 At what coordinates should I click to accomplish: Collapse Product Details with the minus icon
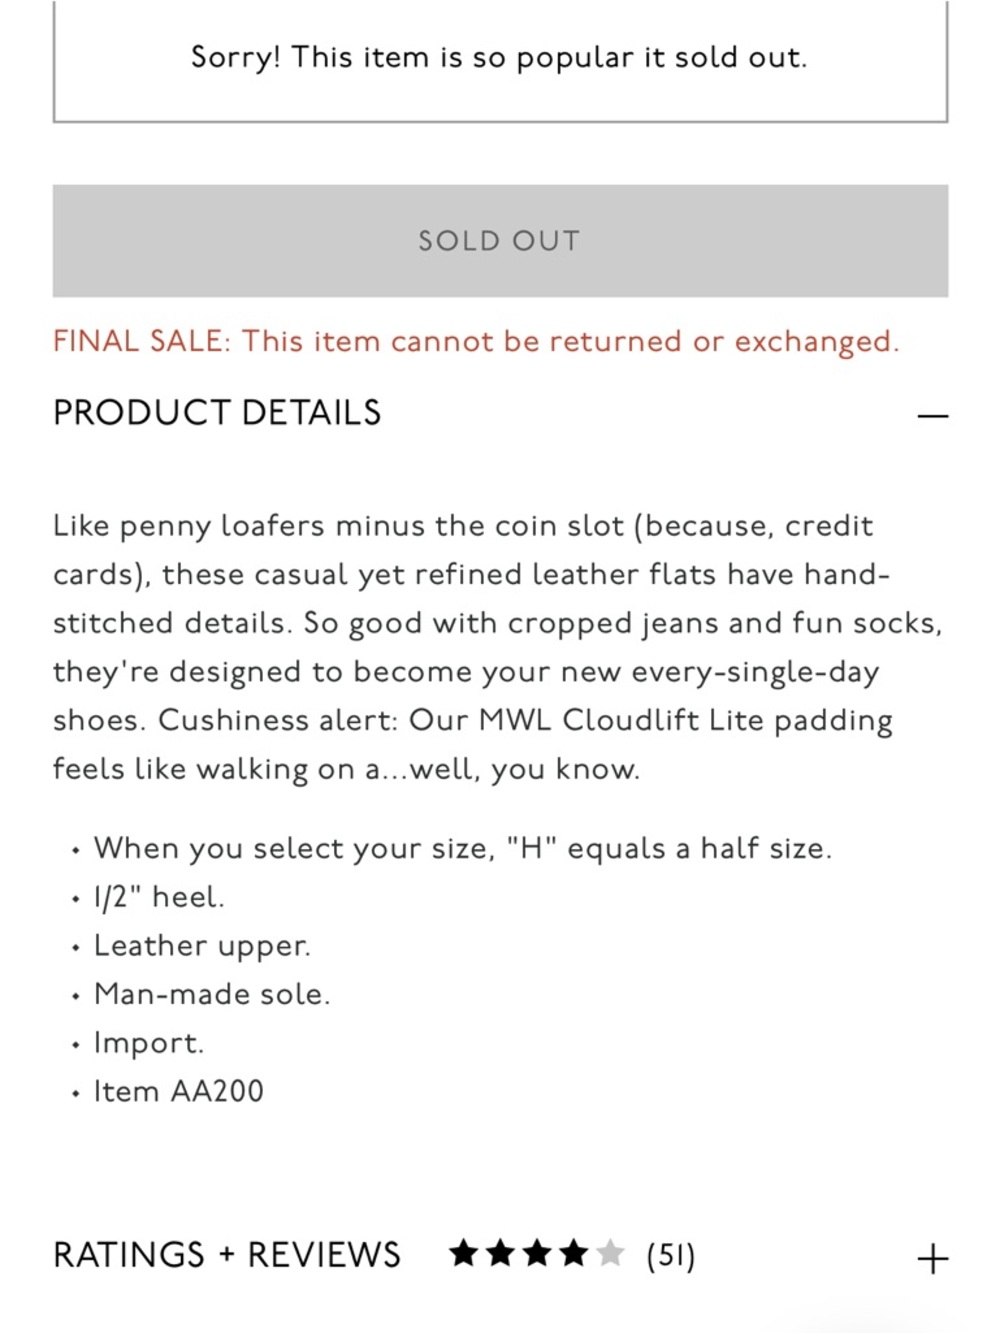coord(932,415)
